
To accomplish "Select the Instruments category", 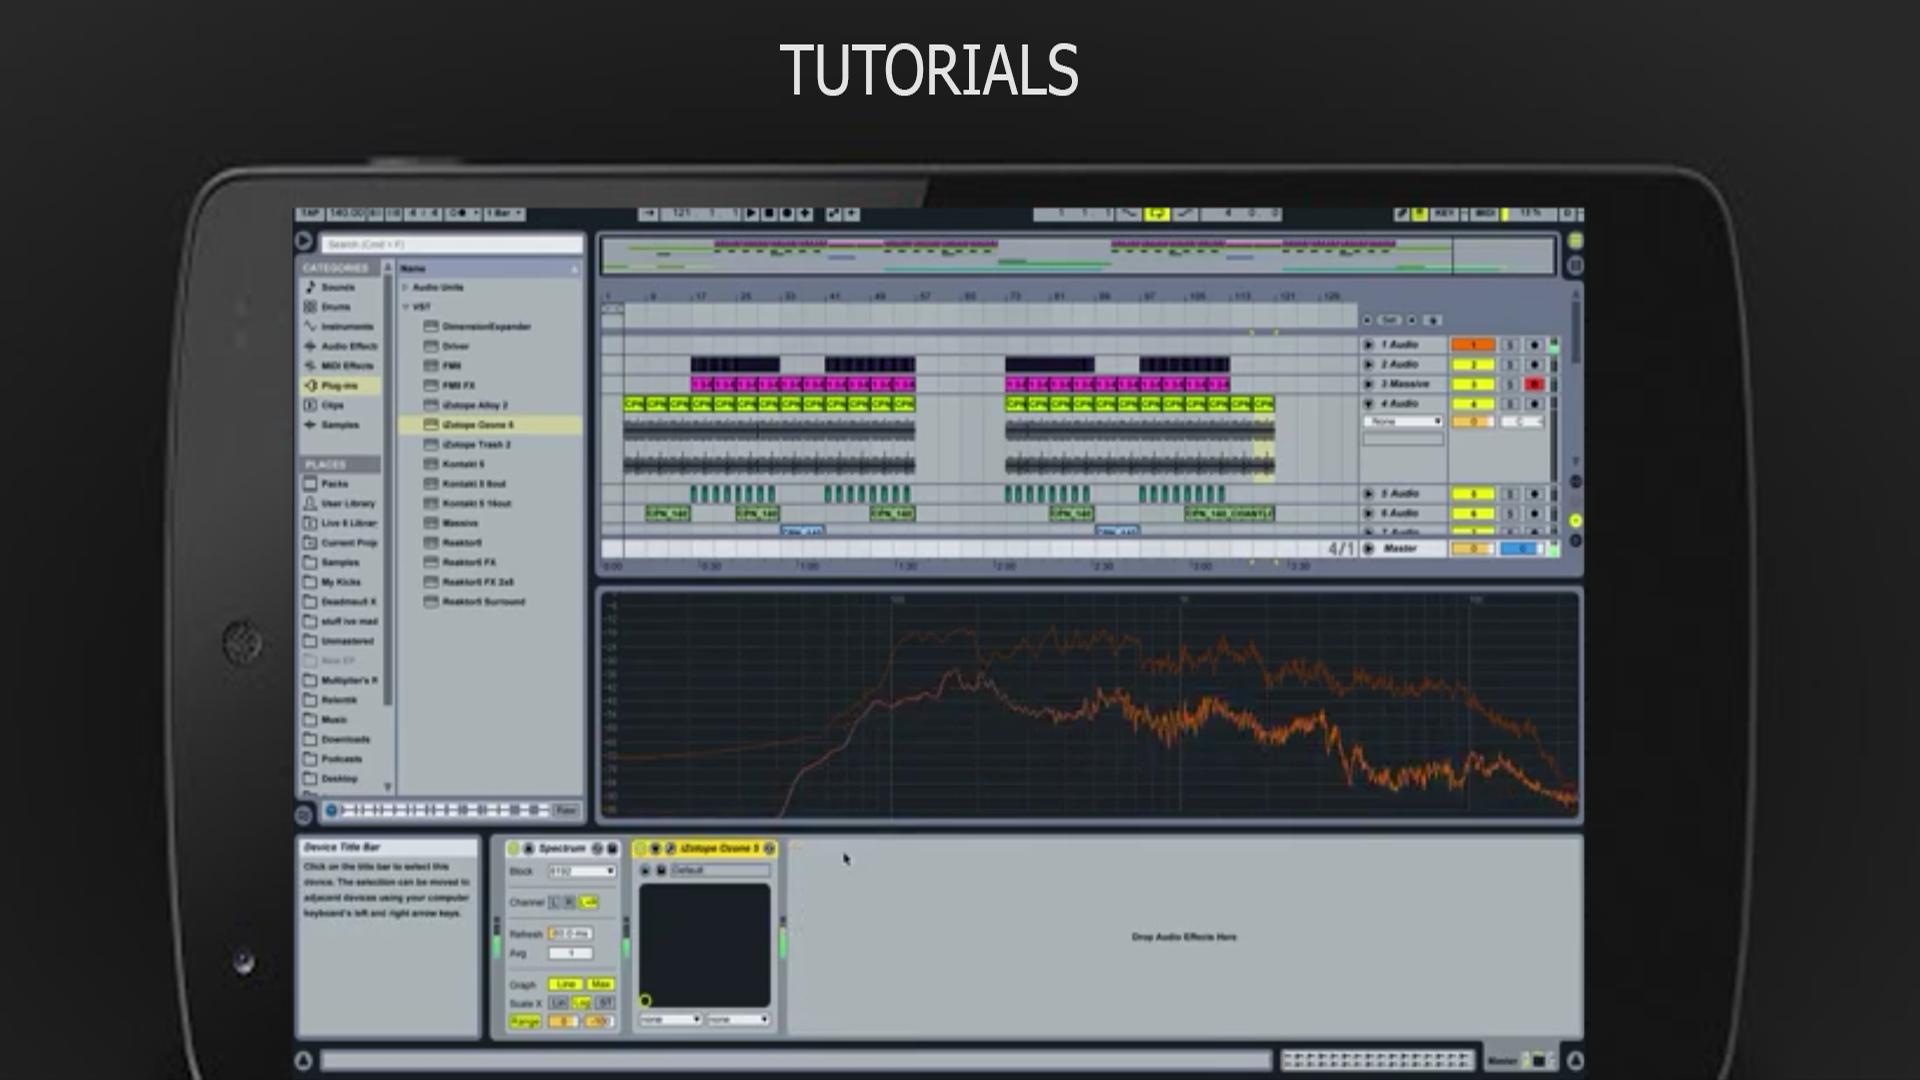I will point(339,326).
